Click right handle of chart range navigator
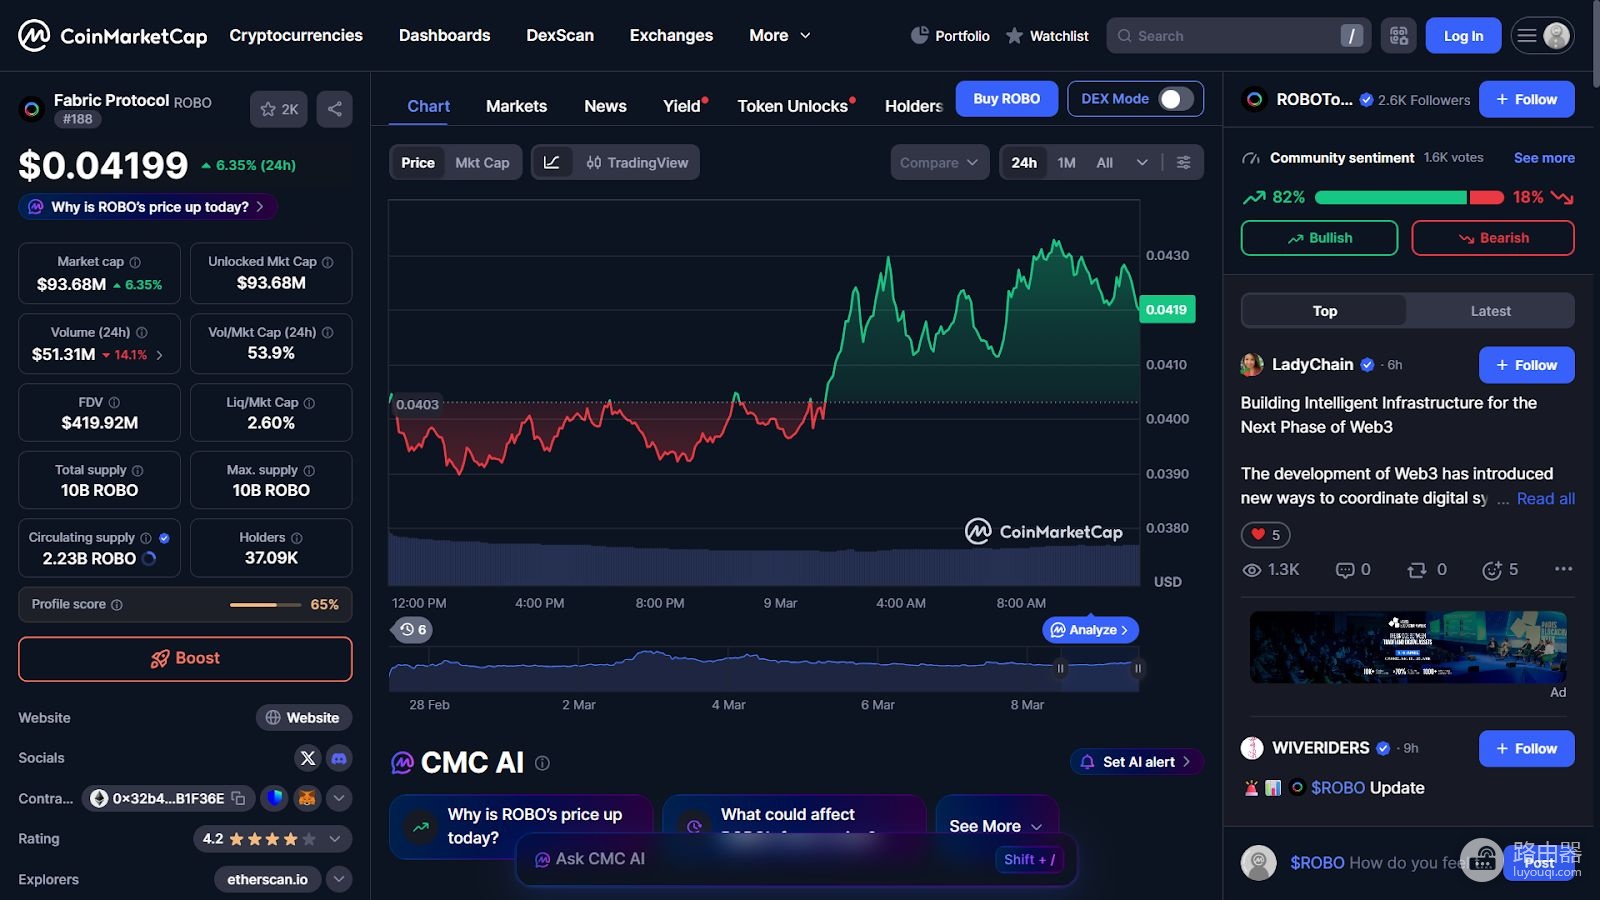The image size is (1600, 900). (x=1137, y=668)
